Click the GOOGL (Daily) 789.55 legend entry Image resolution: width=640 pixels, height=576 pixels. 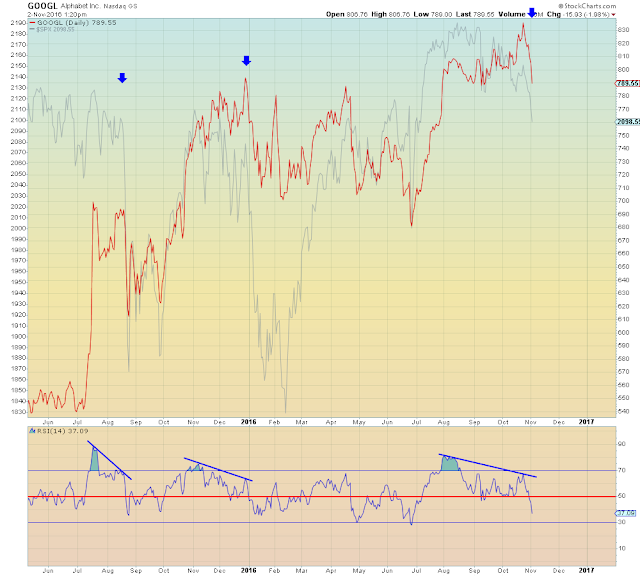[x=76, y=22]
